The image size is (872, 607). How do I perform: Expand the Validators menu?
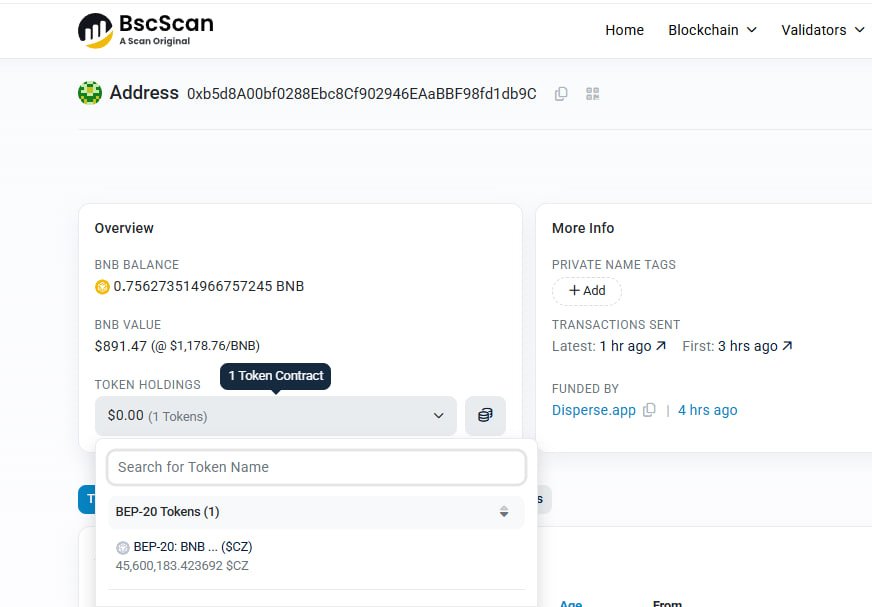(822, 30)
